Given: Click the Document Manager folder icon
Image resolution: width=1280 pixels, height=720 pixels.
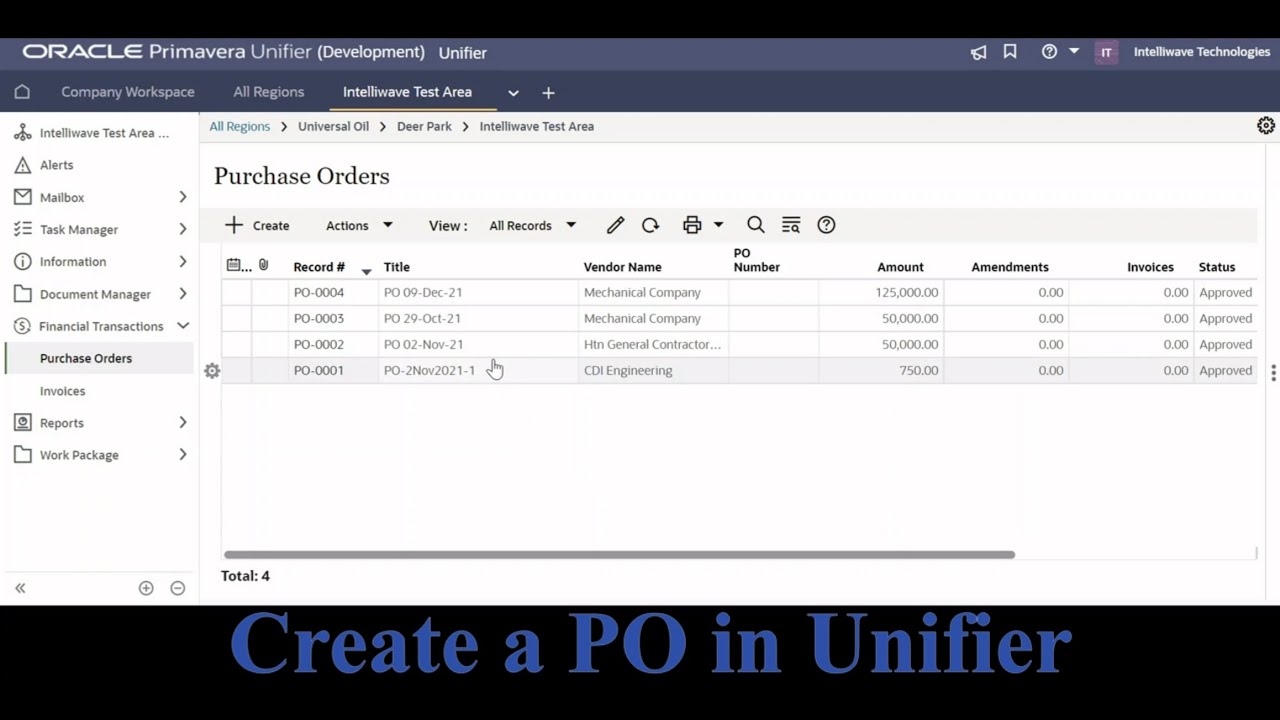Looking at the screenshot, I should pyautogui.click(x=22, y=294).
